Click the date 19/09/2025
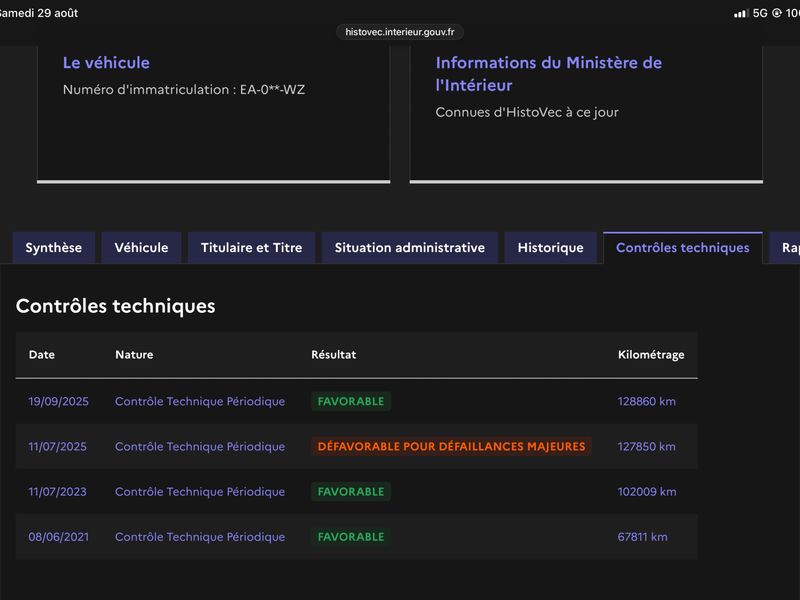The height and width of the screenshot is (600, 800). (59, 402)
